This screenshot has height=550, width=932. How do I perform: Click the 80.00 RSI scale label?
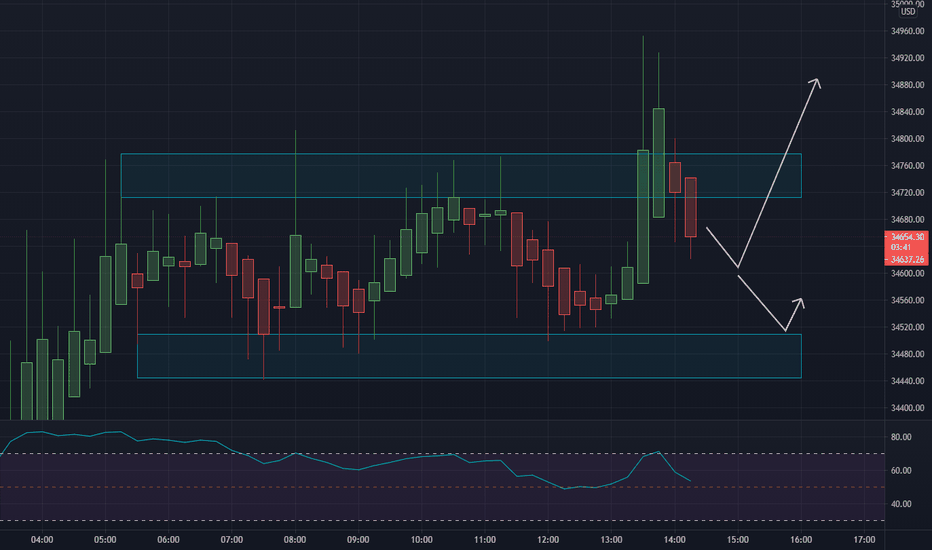tap(901, 437)
